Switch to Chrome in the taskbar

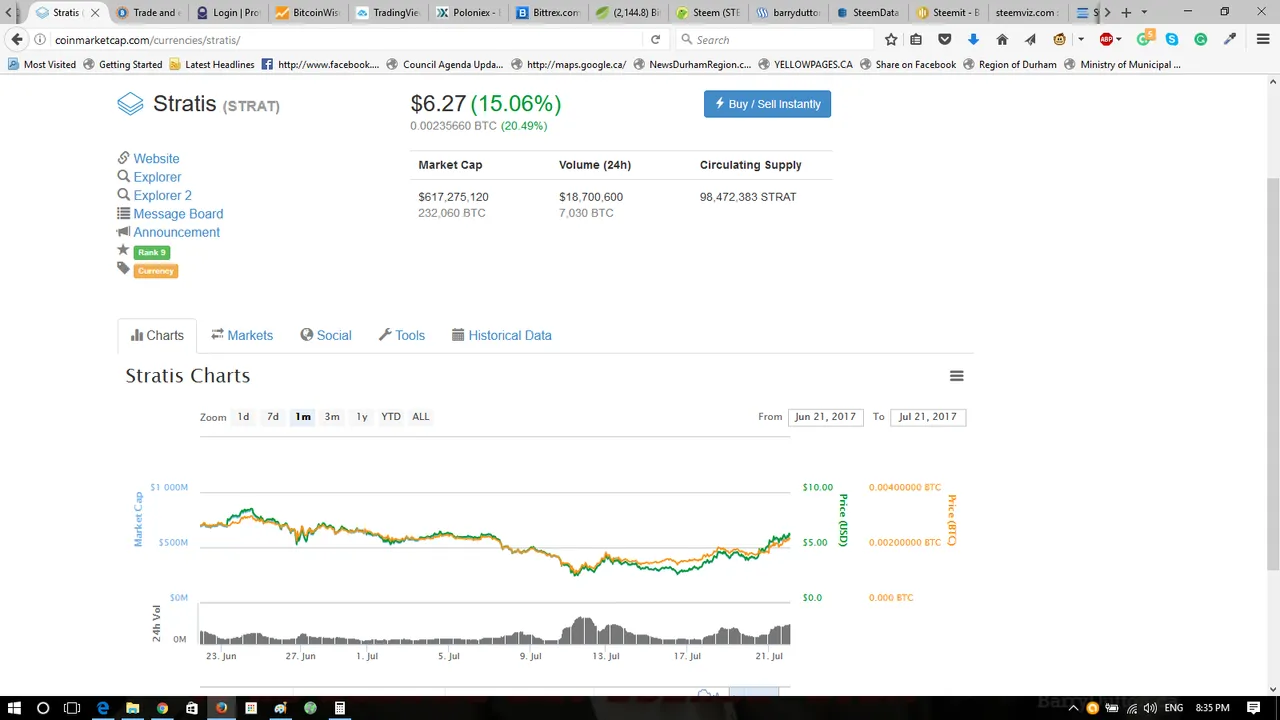pos(162,708)
